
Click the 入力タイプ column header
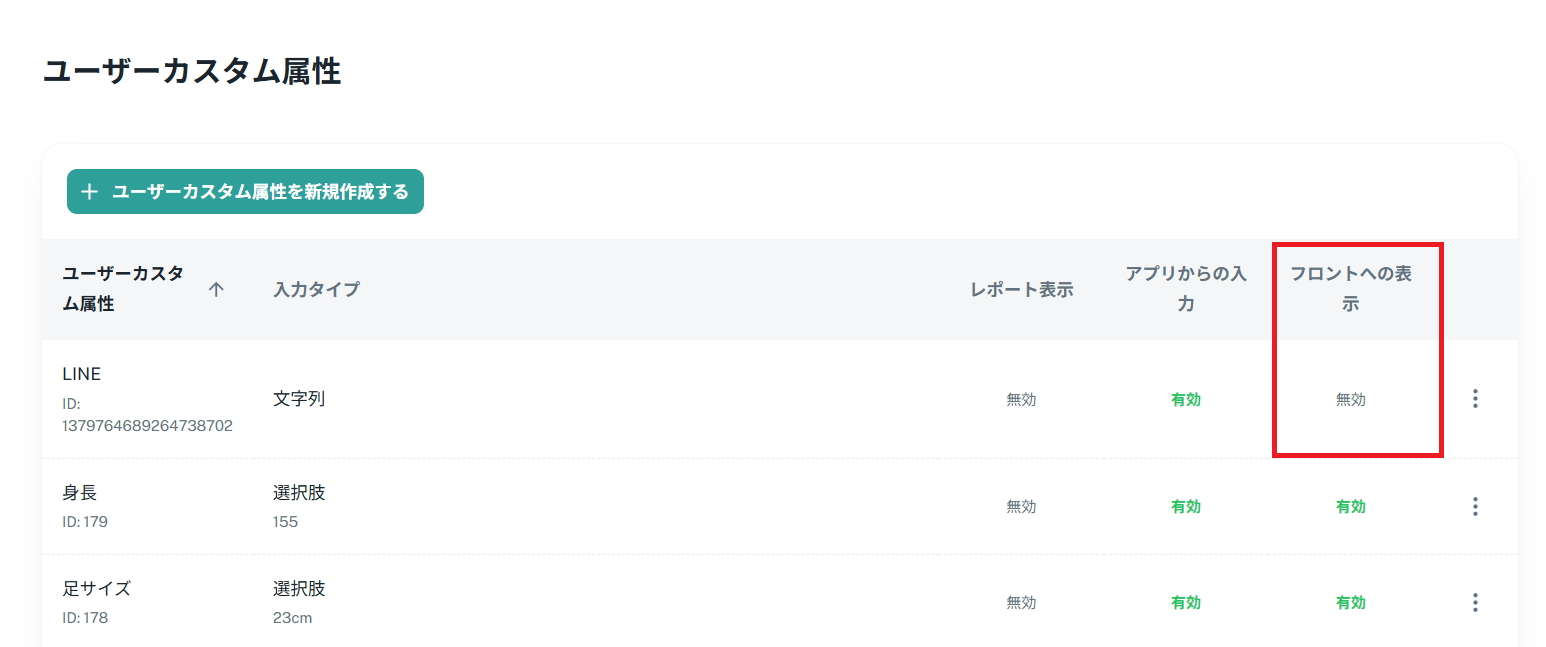[x=316, y=290]
